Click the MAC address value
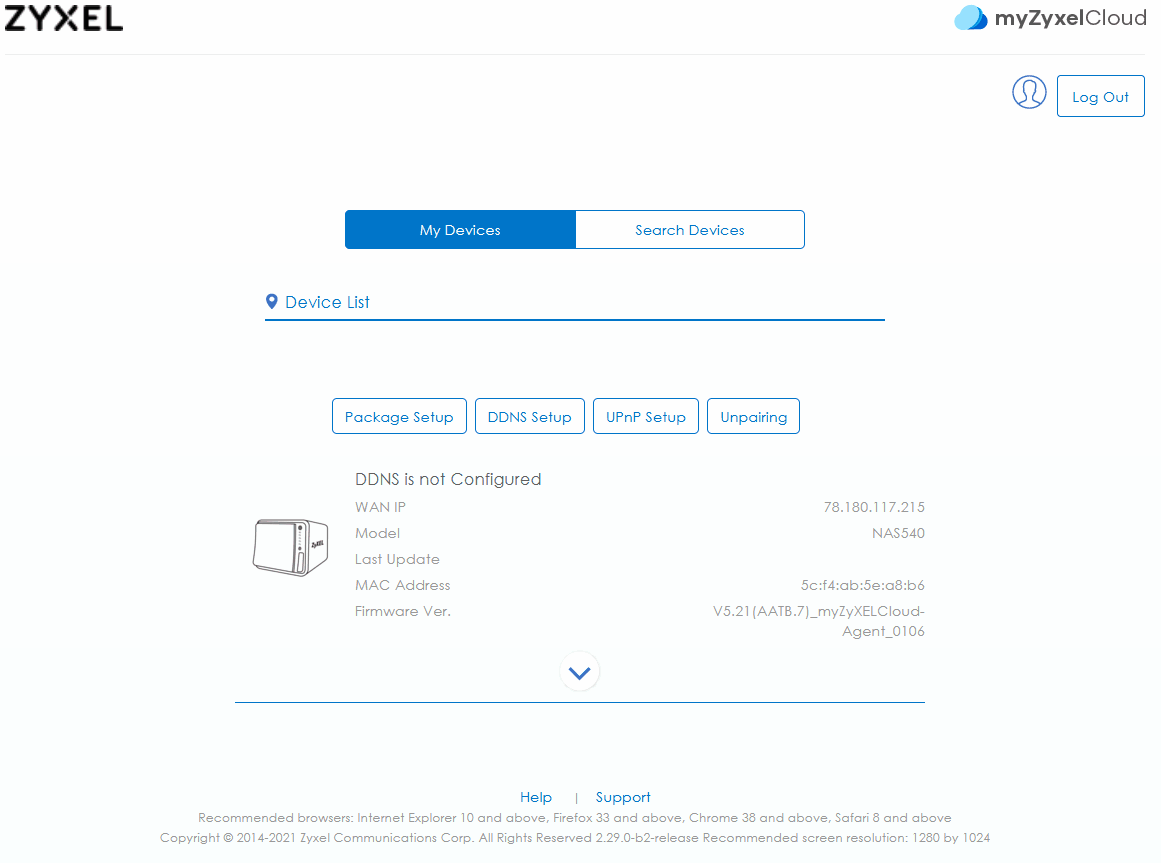 click(862, 585)
